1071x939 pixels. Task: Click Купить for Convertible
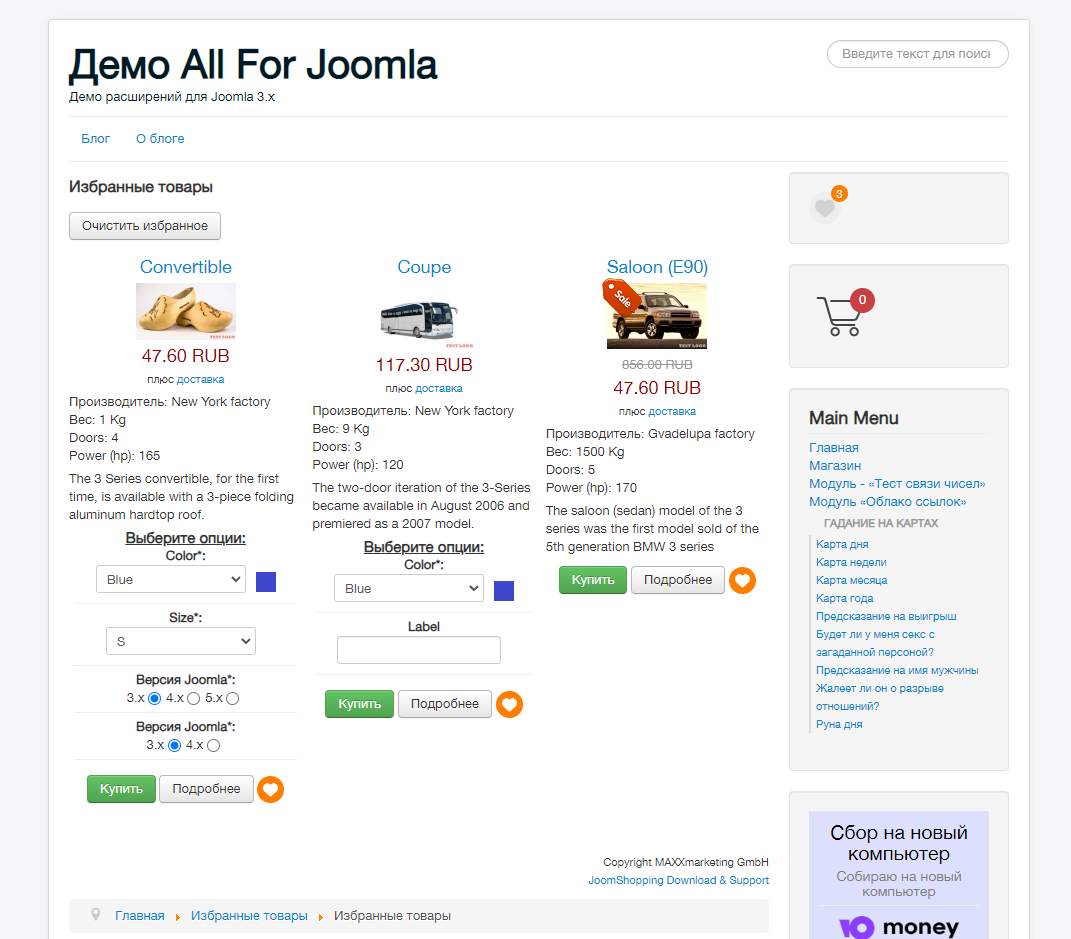click(x=122, y=789)
